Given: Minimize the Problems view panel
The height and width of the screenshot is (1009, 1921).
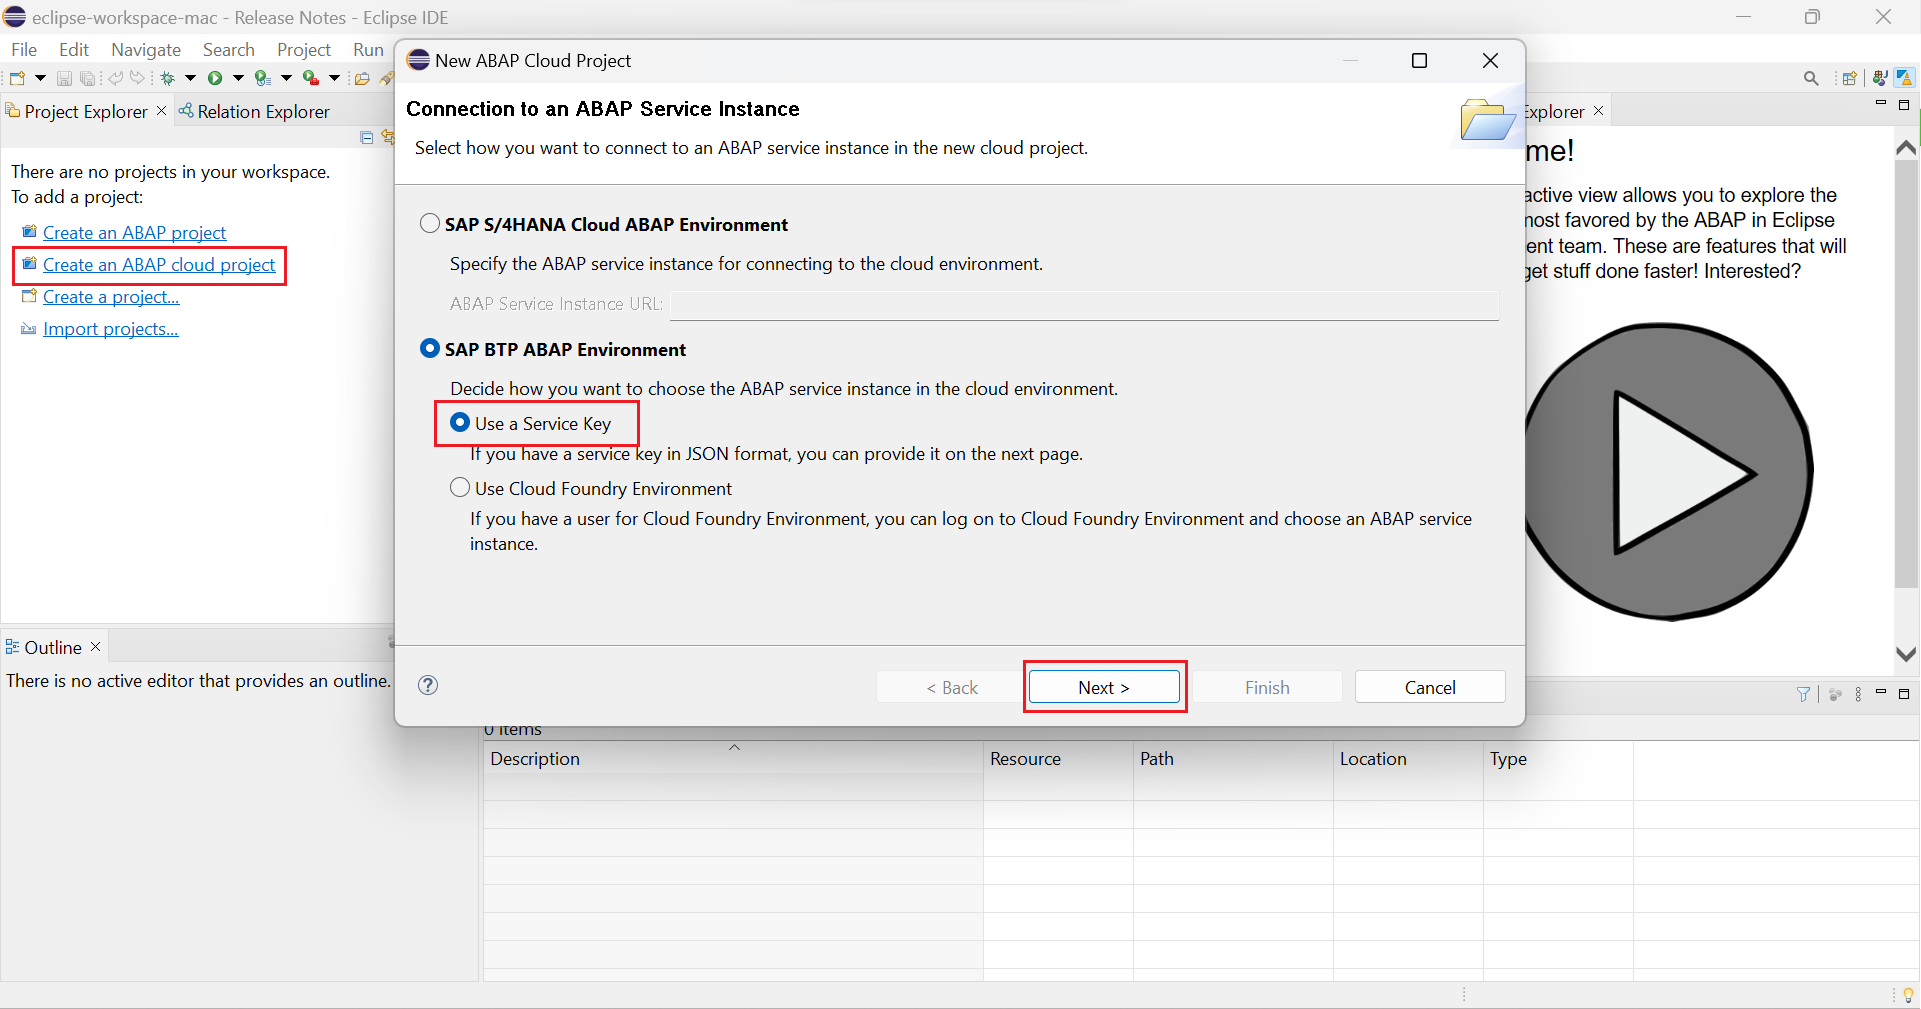Looking at the screenshot, I should pos(1881,692).
